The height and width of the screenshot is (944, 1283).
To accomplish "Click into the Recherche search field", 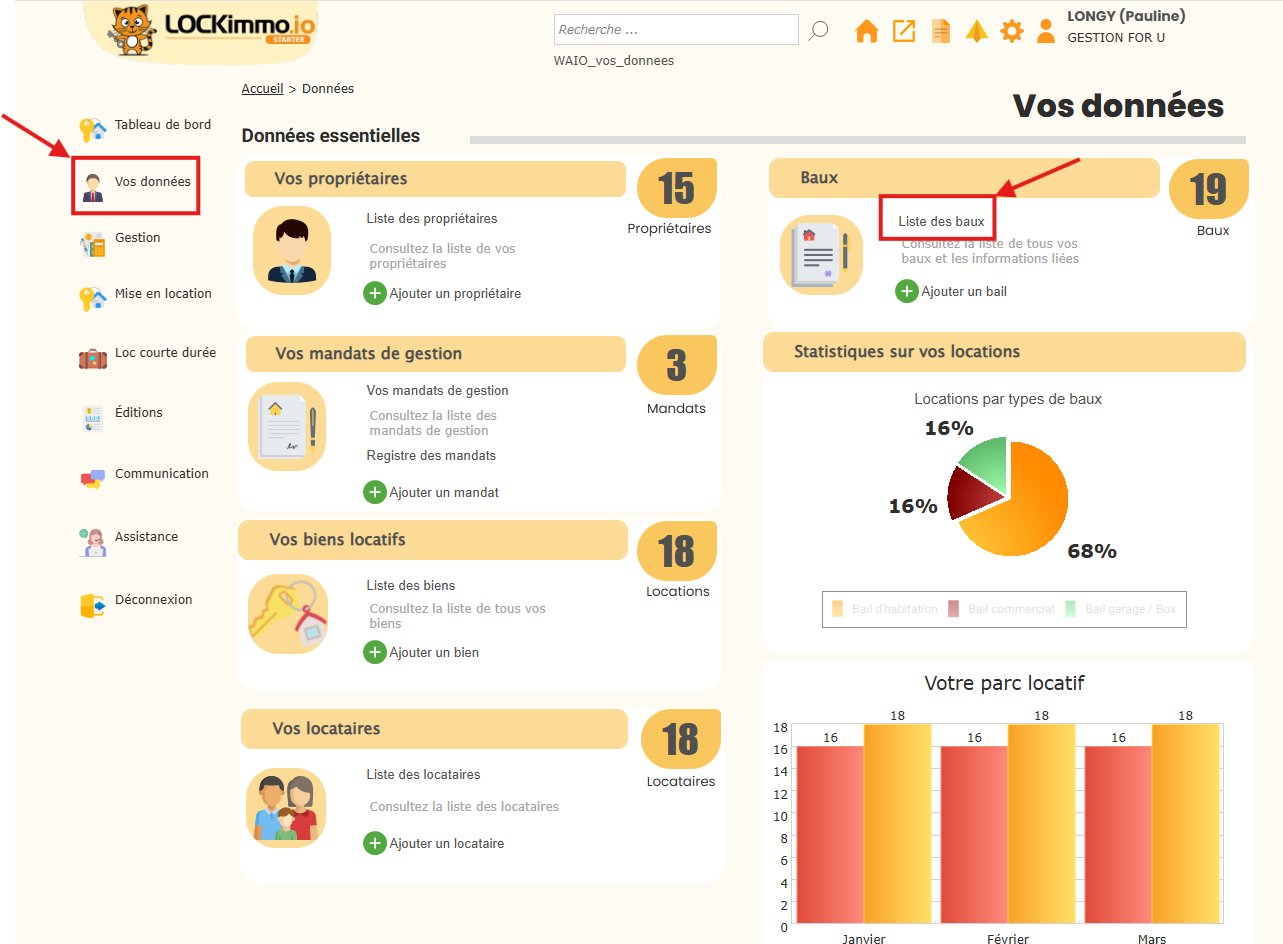I will tap(676, 30).
